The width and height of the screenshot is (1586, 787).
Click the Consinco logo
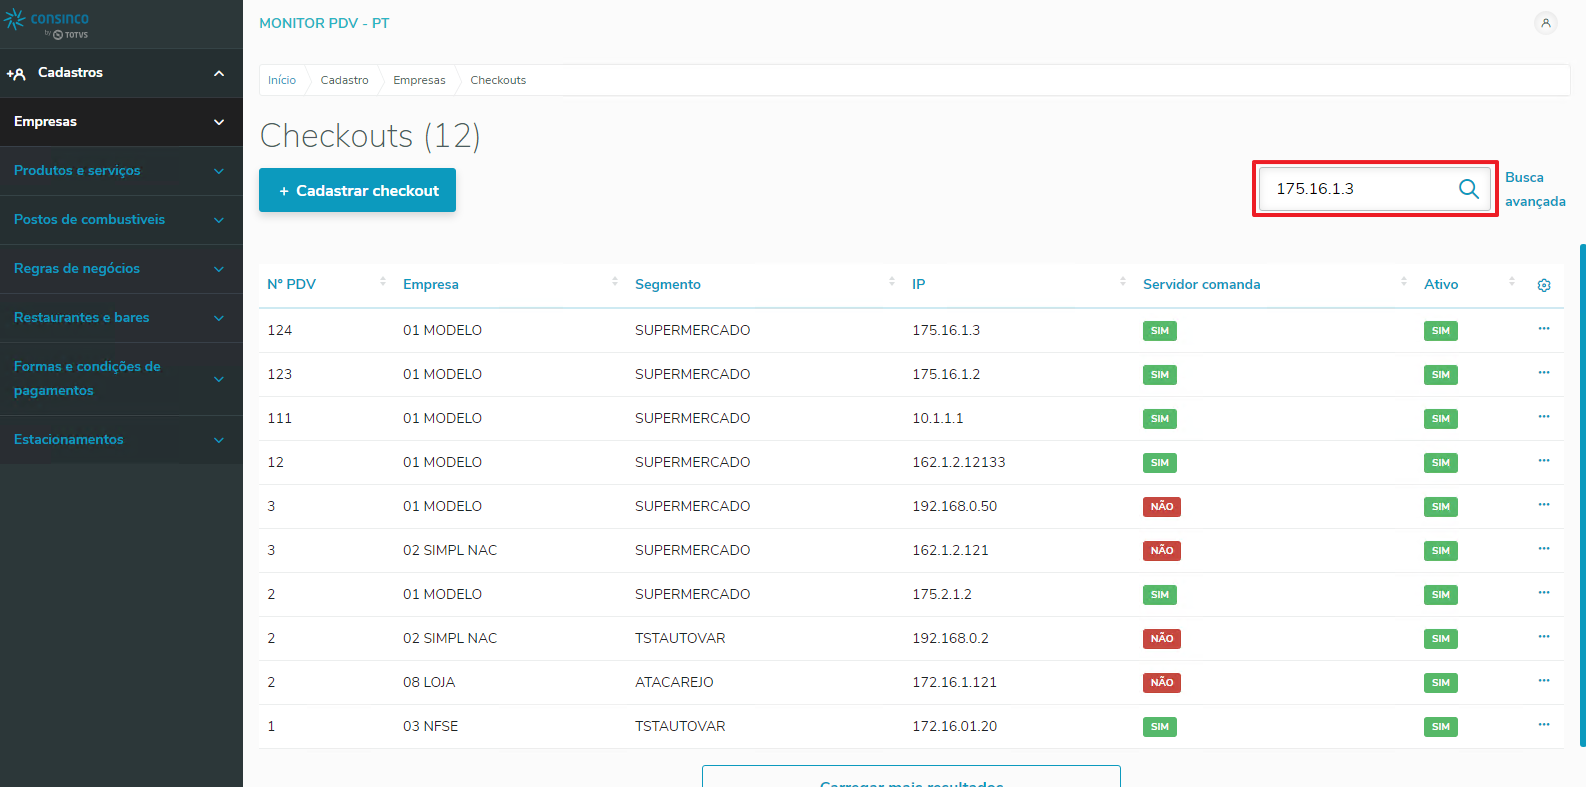[x=47, y=24]
